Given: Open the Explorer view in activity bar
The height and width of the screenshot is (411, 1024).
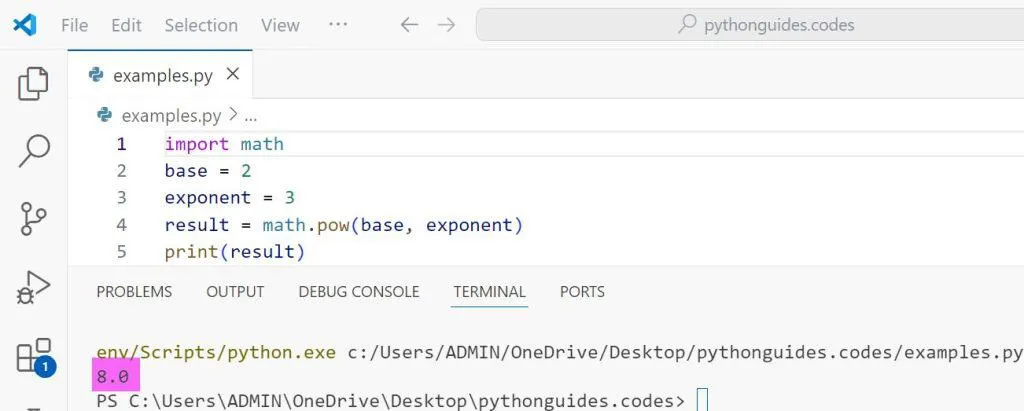Looking at the screenshot, I should 34,84.
